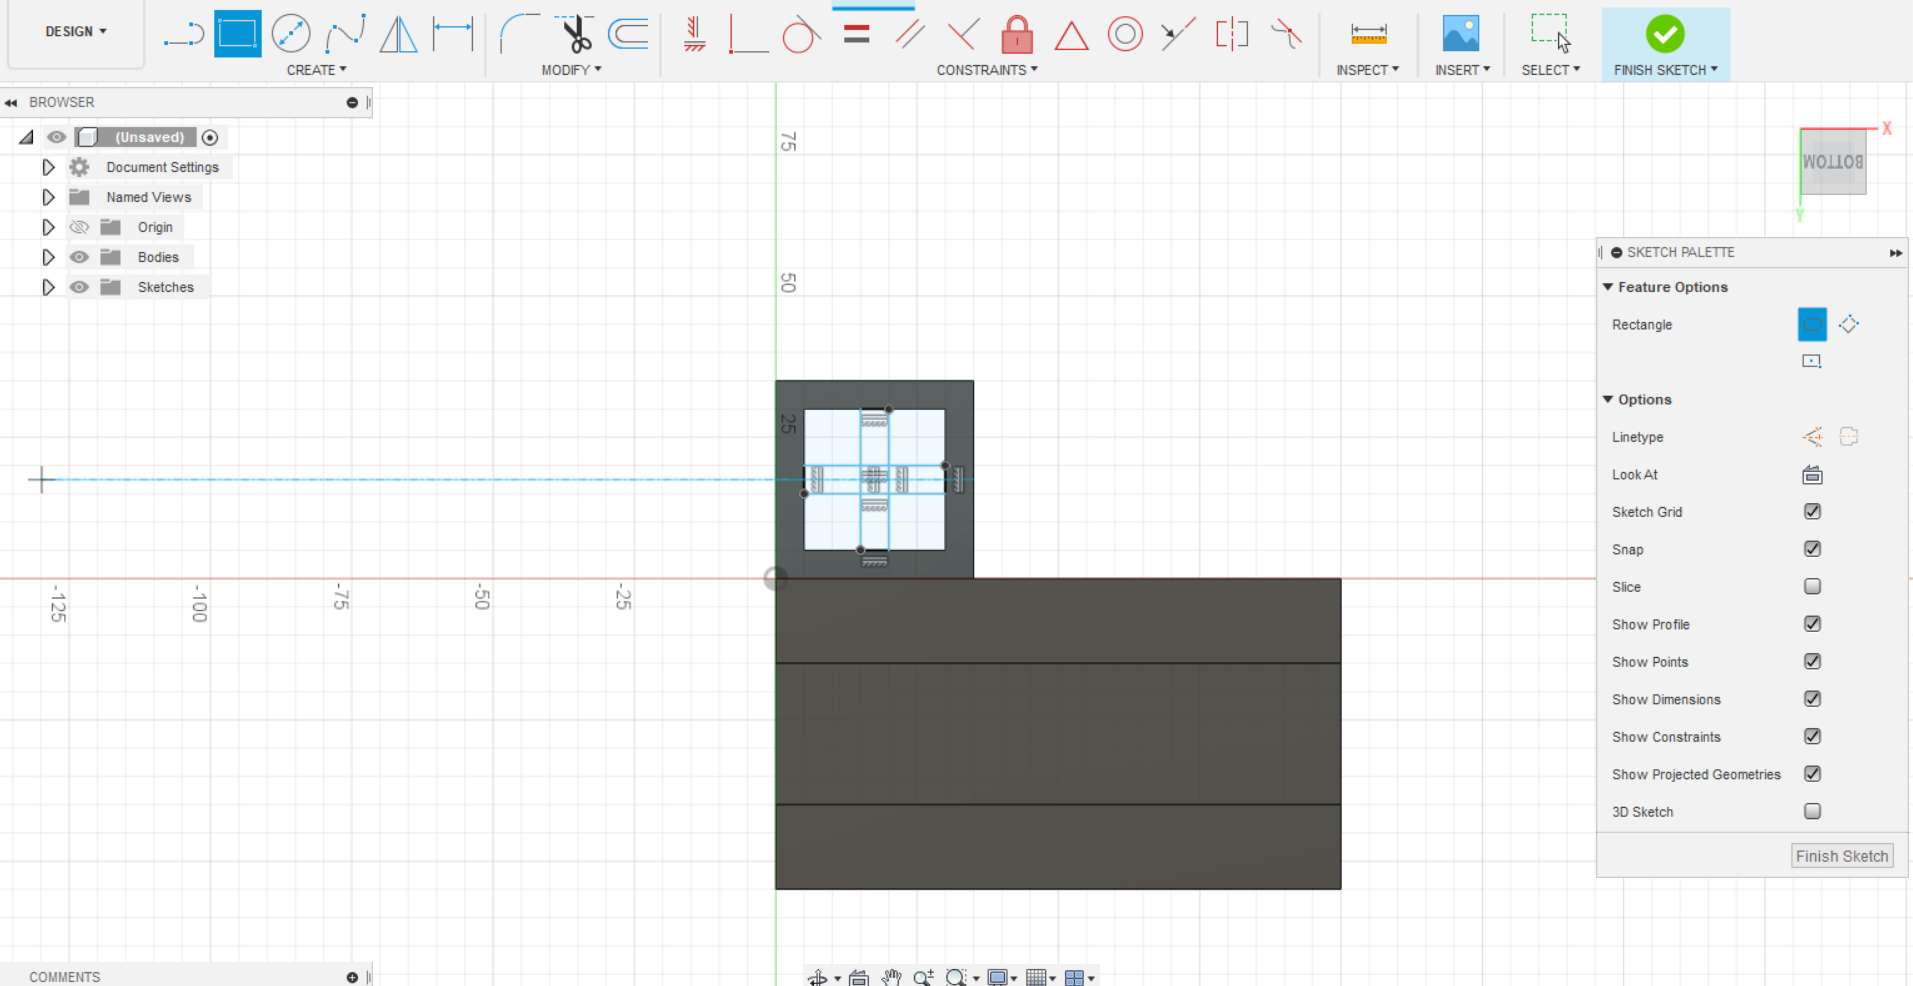
Task: Open the INSPECT menu
Action: [x=1367, y=70]
